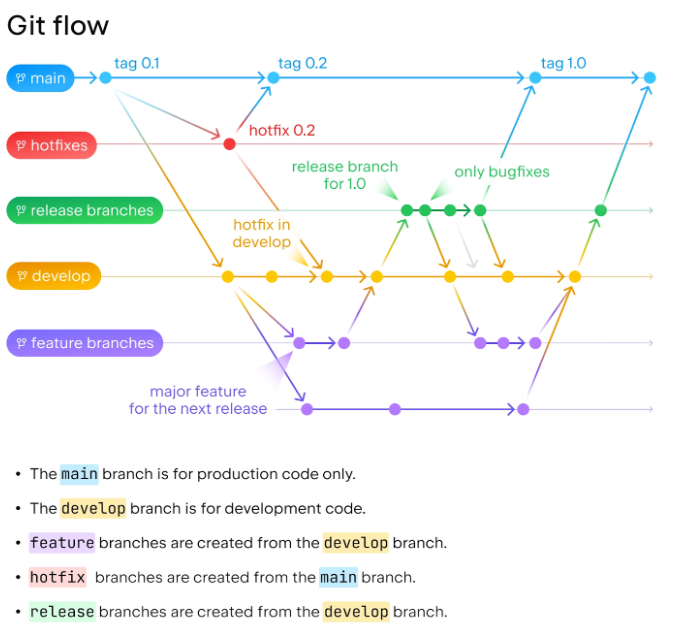Click the red hotfix 0.2 commit dot
The width and height of the screenshot is (686, 631).
coord(229,144)
